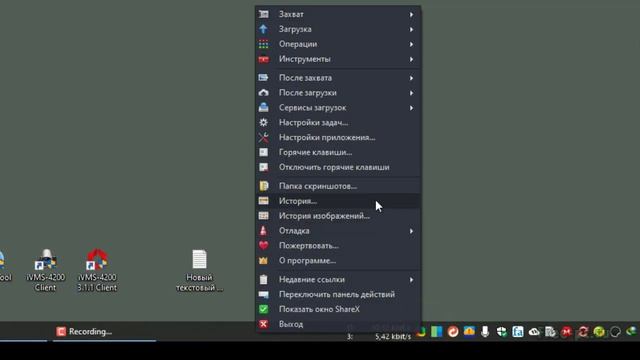Expand the Захват submenu arrow
Viewport: 640px width, 360px height.
tap(411, 14)
